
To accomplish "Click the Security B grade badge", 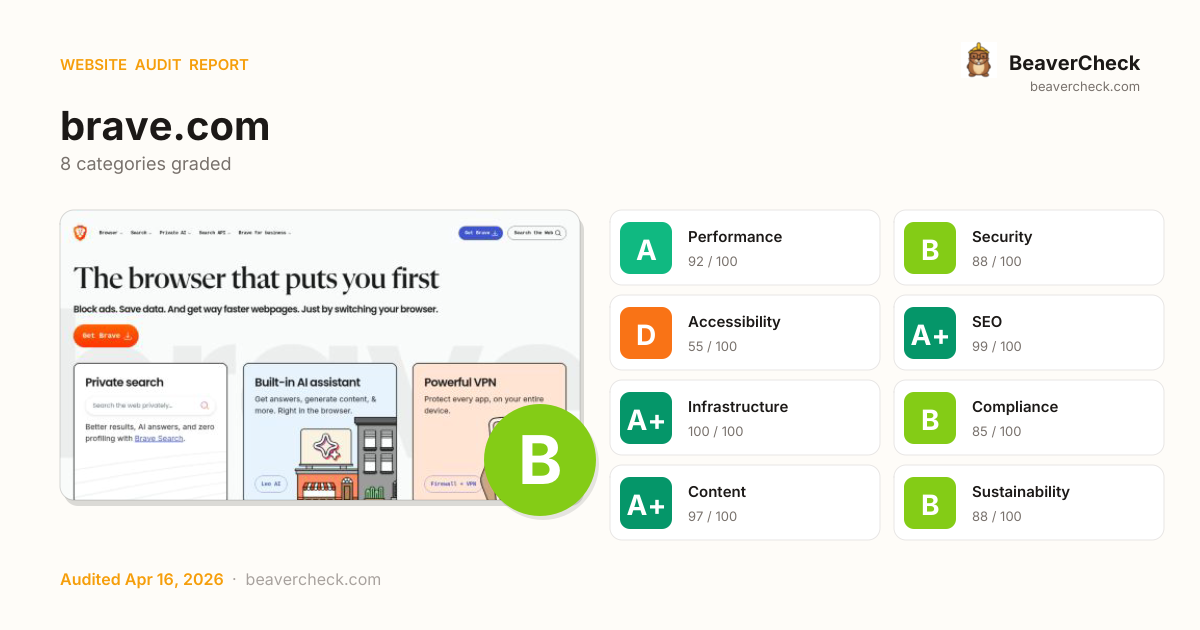I will [930, 248].
